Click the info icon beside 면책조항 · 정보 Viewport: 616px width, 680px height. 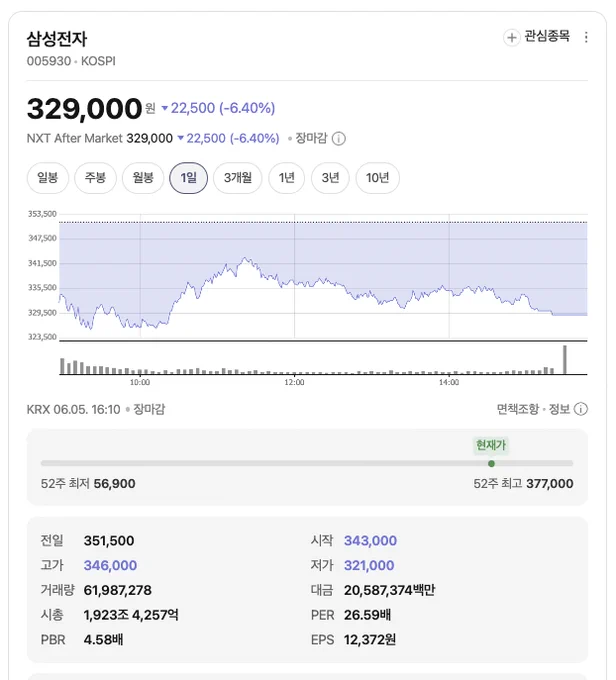tap(580, 409)
